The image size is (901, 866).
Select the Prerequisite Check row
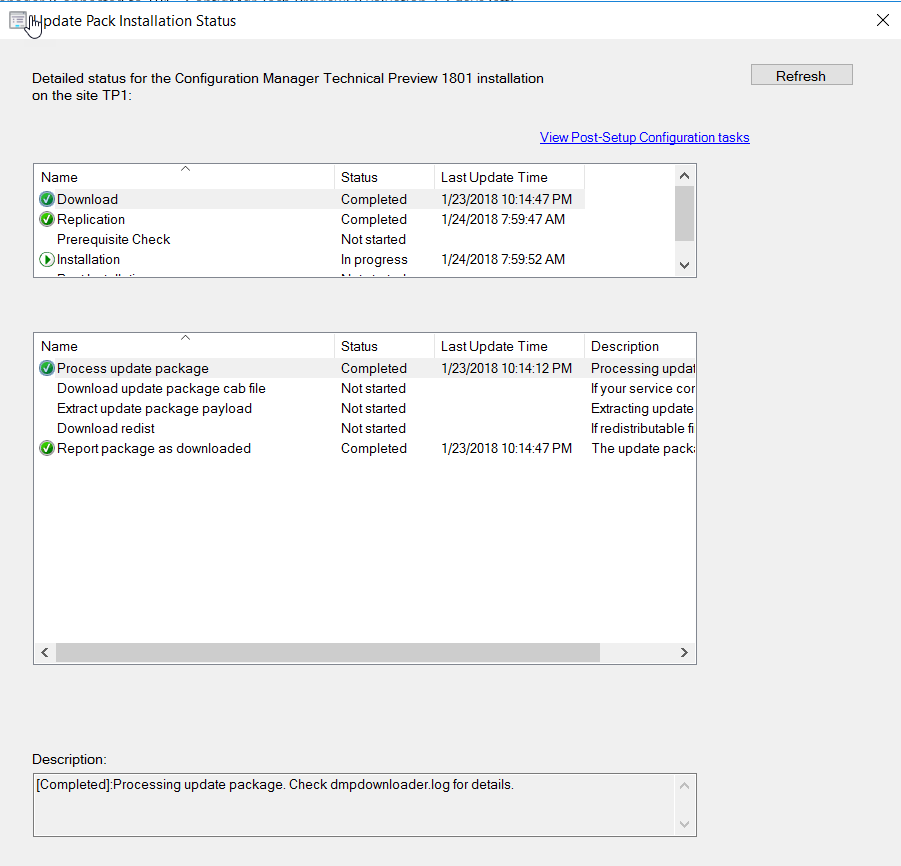point(309,240)
